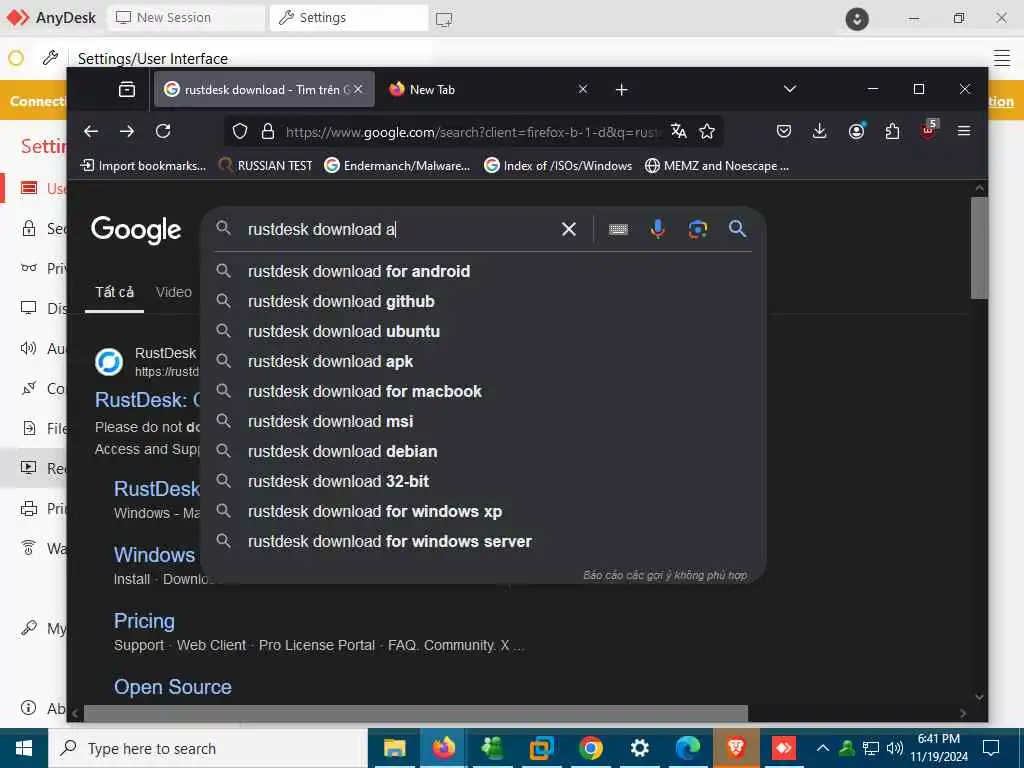
Task: Open Endermanch/Malware bookmark
Action: click(398, 166)
